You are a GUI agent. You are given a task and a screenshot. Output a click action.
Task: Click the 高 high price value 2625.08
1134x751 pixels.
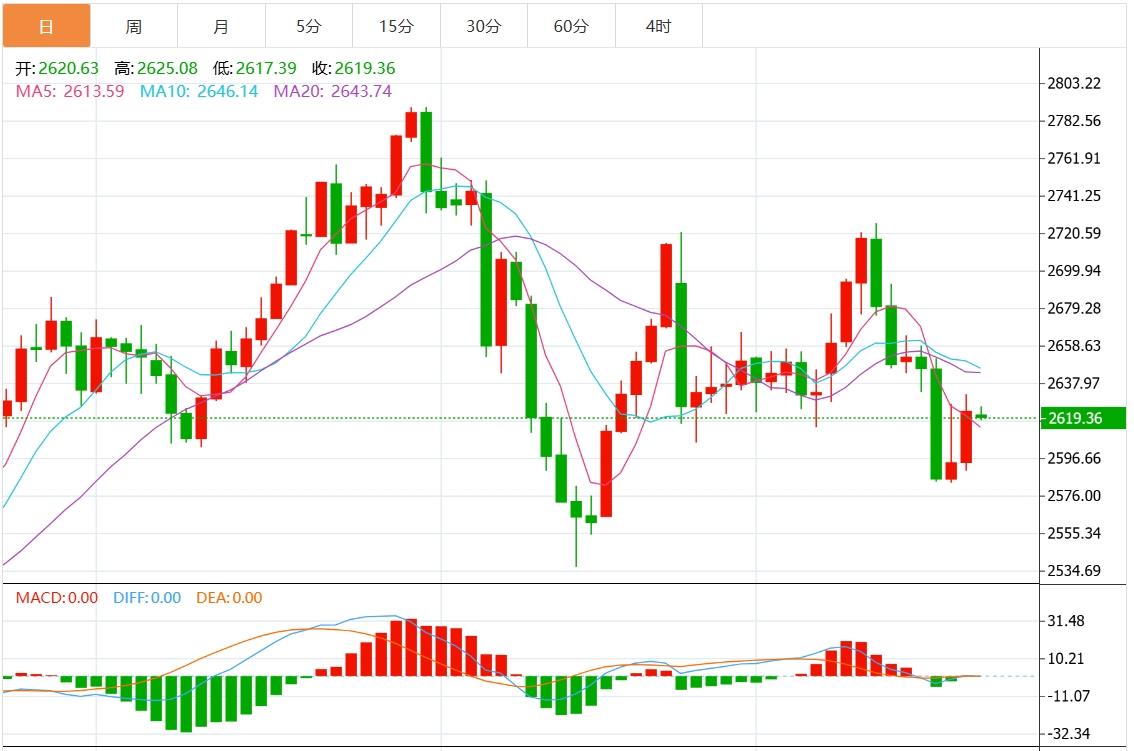[167, 69]
